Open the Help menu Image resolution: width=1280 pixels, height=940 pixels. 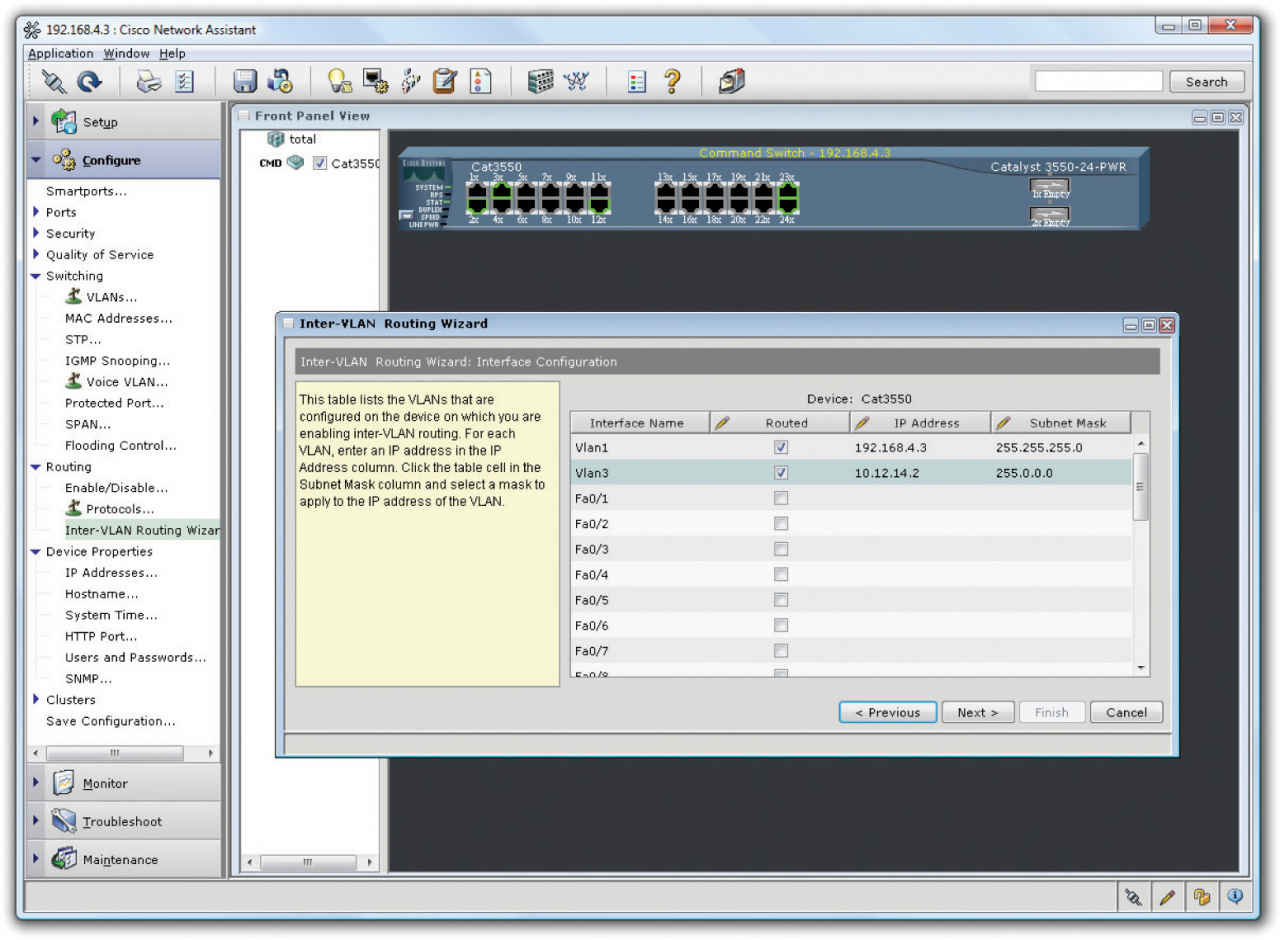(172, 54)
